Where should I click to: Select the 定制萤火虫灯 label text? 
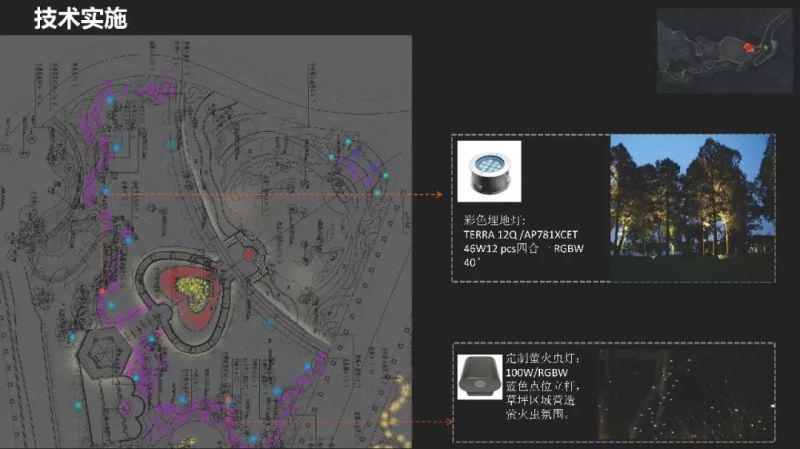coord(543,357)
